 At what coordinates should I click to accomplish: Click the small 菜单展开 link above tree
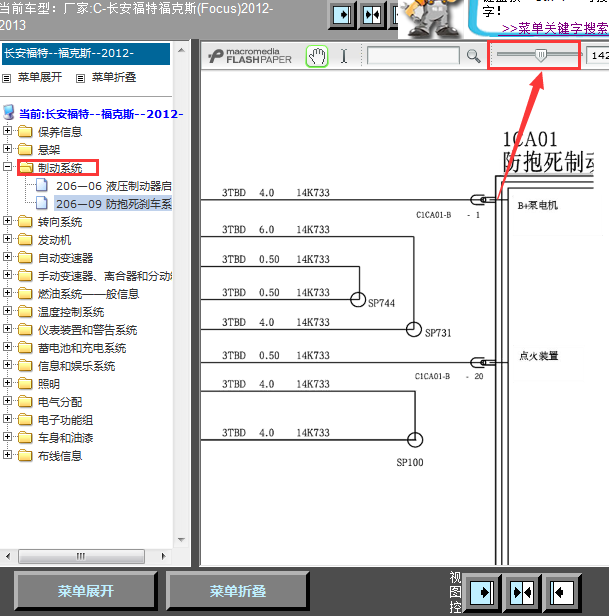40,77
